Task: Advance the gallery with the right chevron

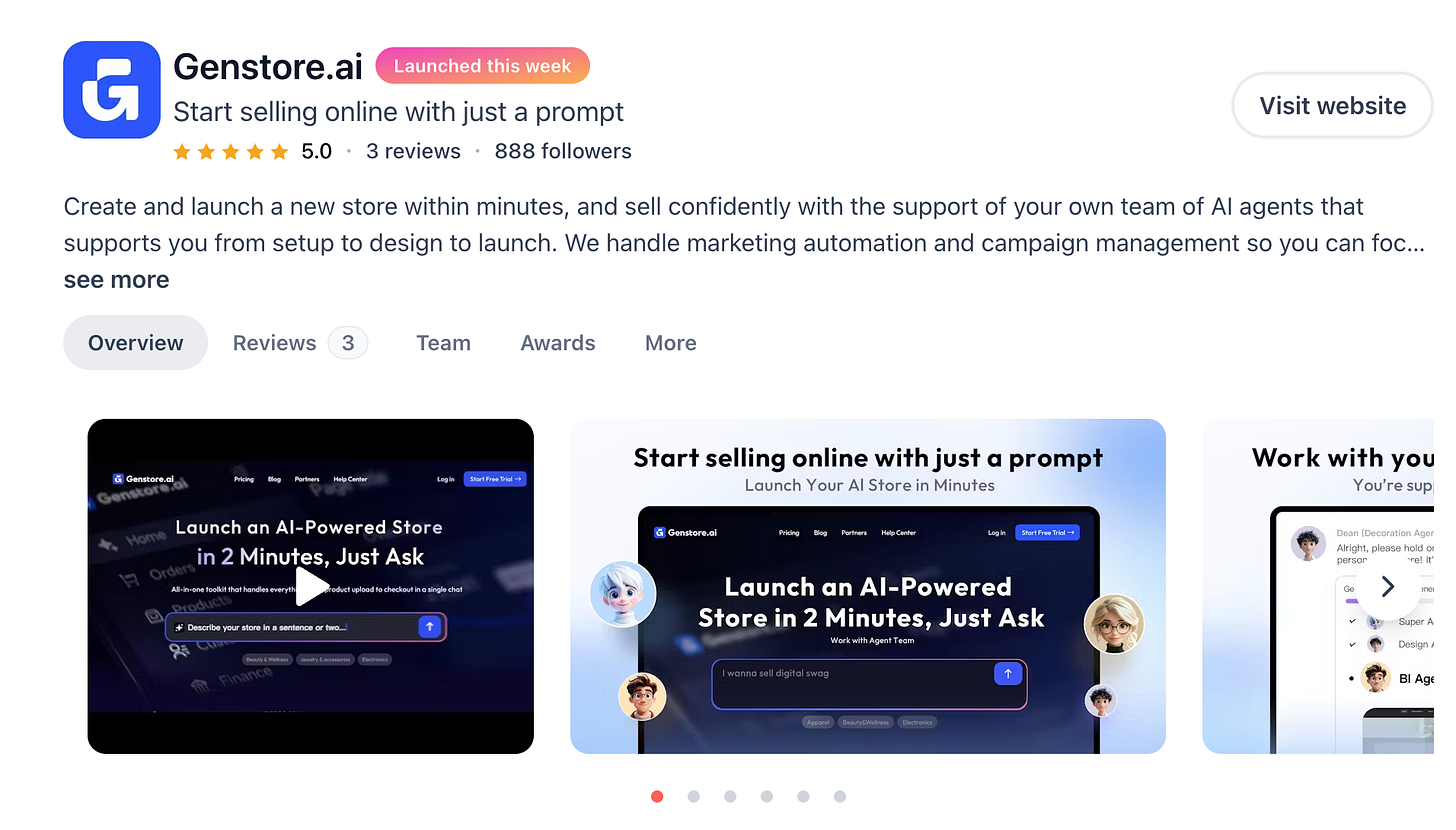Action: pyautogui.click(x=1387, y=587)
